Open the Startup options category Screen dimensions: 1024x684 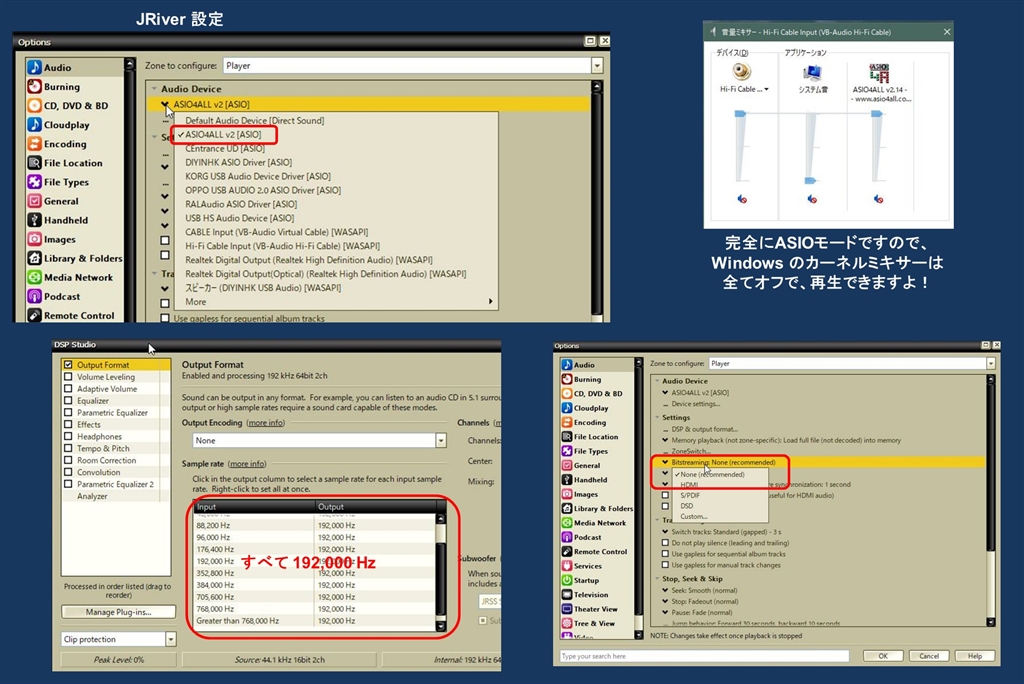(x=581, y=580)
